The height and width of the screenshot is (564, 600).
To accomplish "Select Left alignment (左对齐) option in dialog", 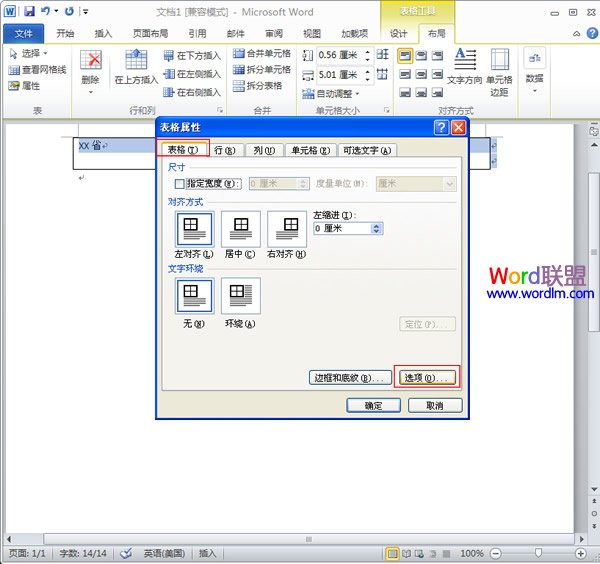I will [194, 229].
